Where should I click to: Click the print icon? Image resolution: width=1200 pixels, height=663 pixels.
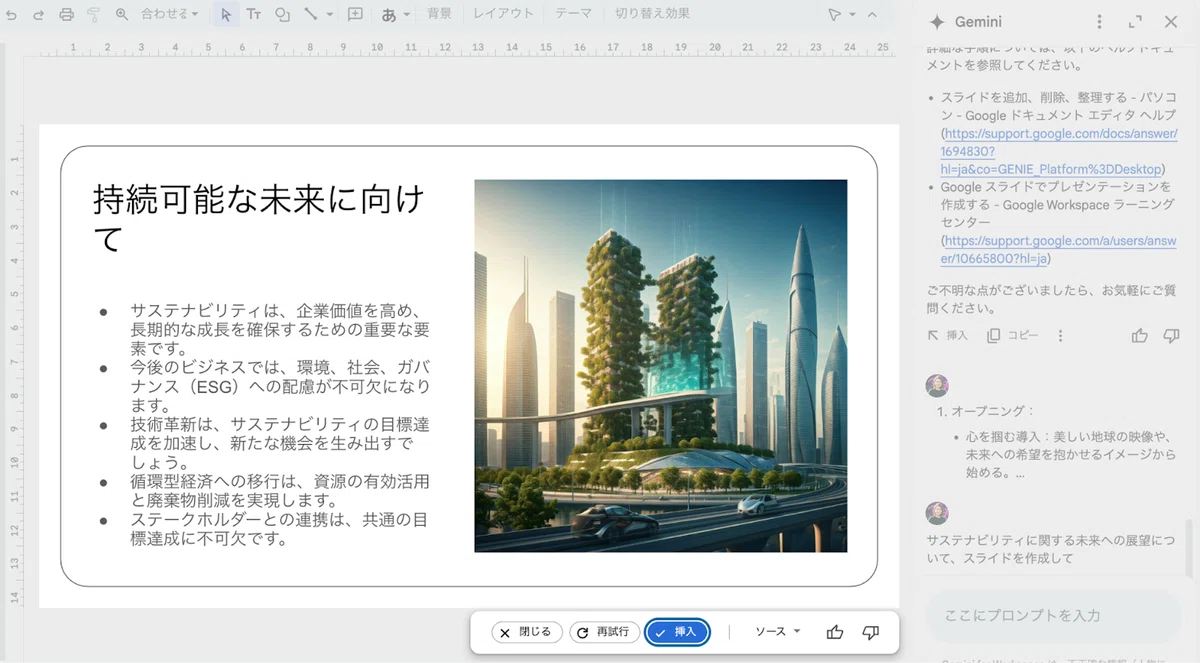tap(66, 15)
